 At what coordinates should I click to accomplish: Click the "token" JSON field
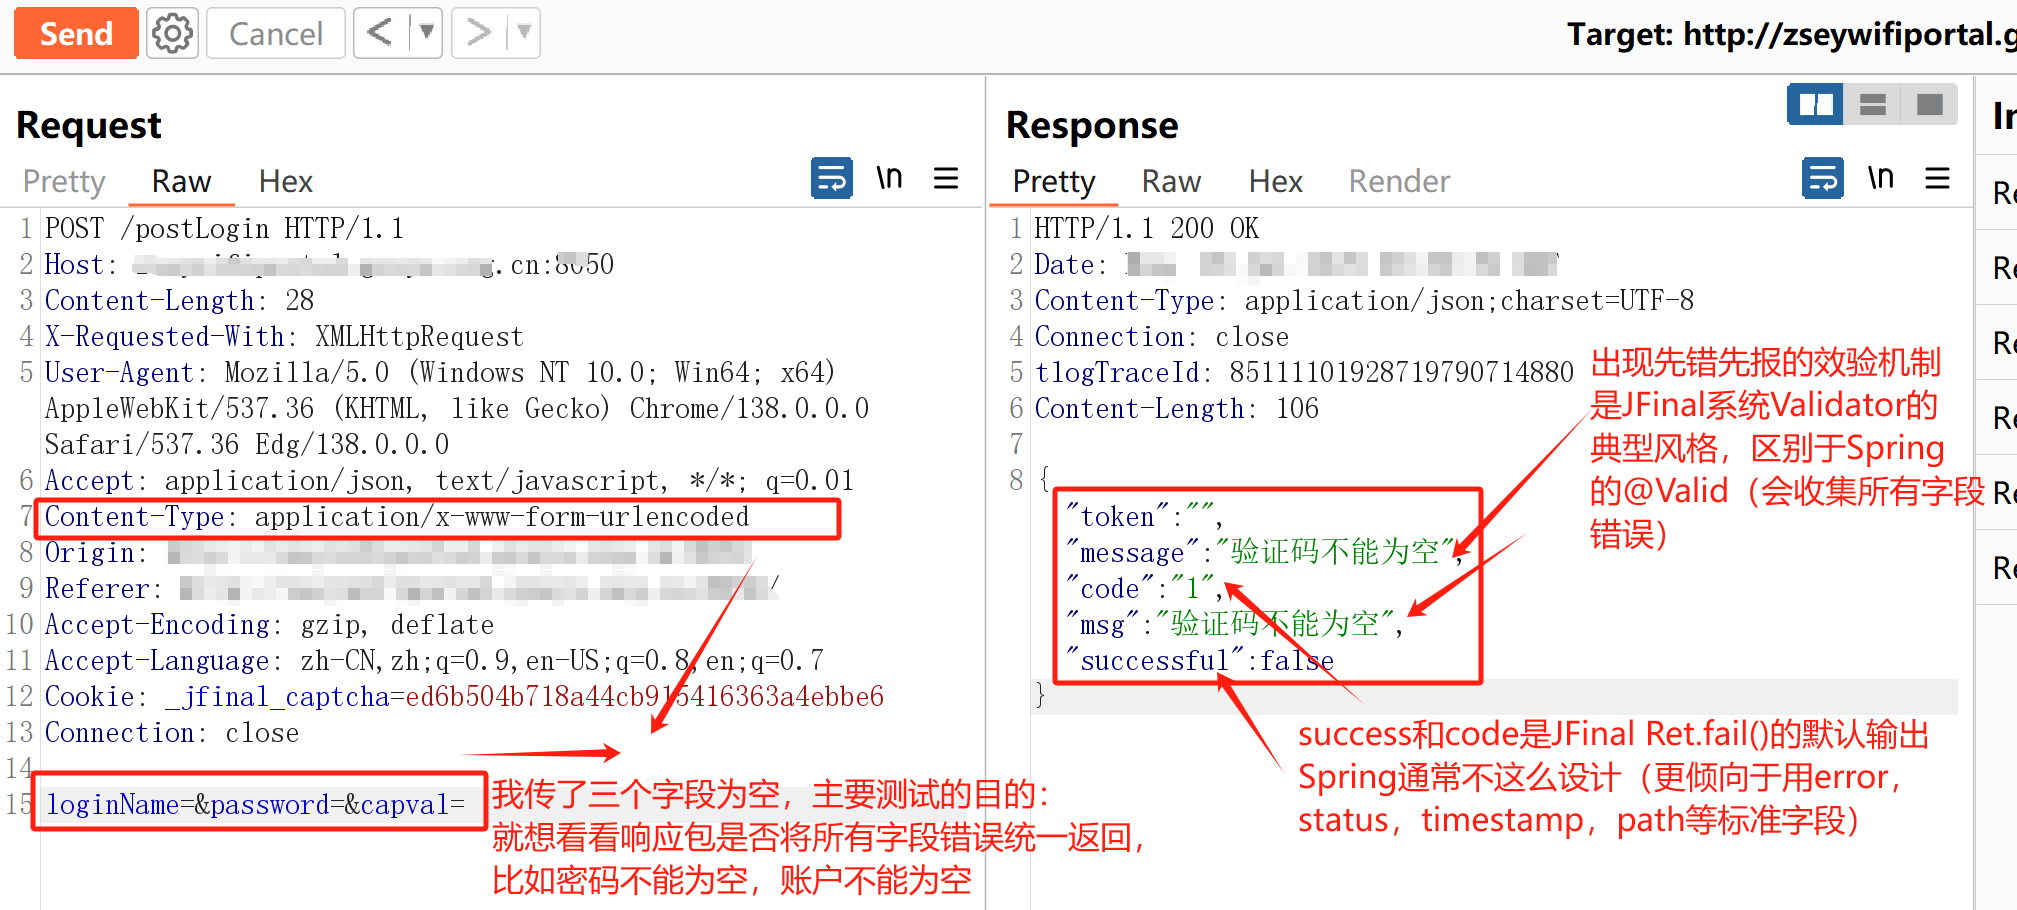click(x=1144, y=517)
